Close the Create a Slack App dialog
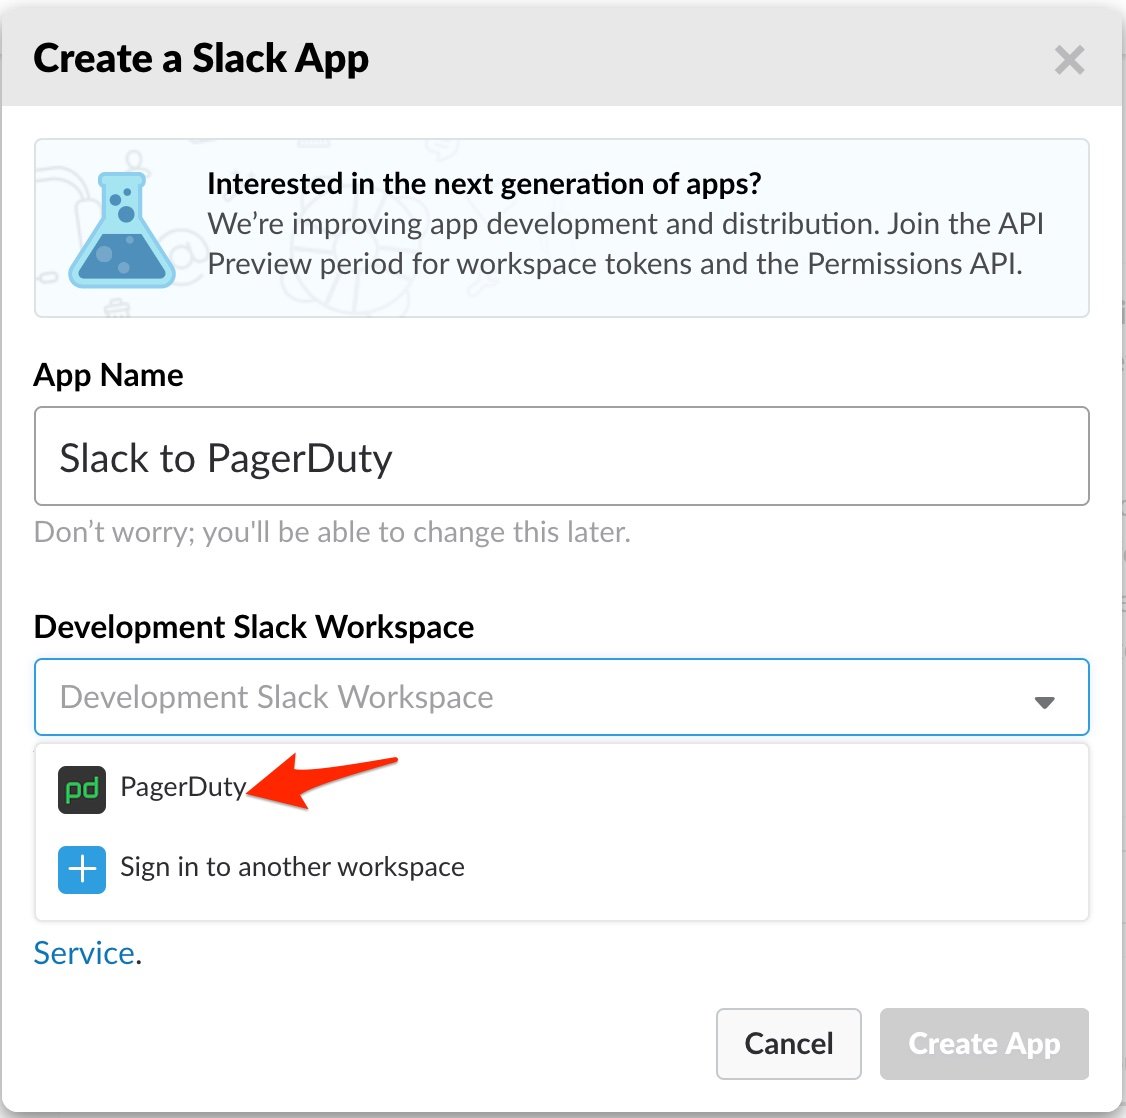This screenshot has height=1118, width=1126. click(x=1069, y=61)
